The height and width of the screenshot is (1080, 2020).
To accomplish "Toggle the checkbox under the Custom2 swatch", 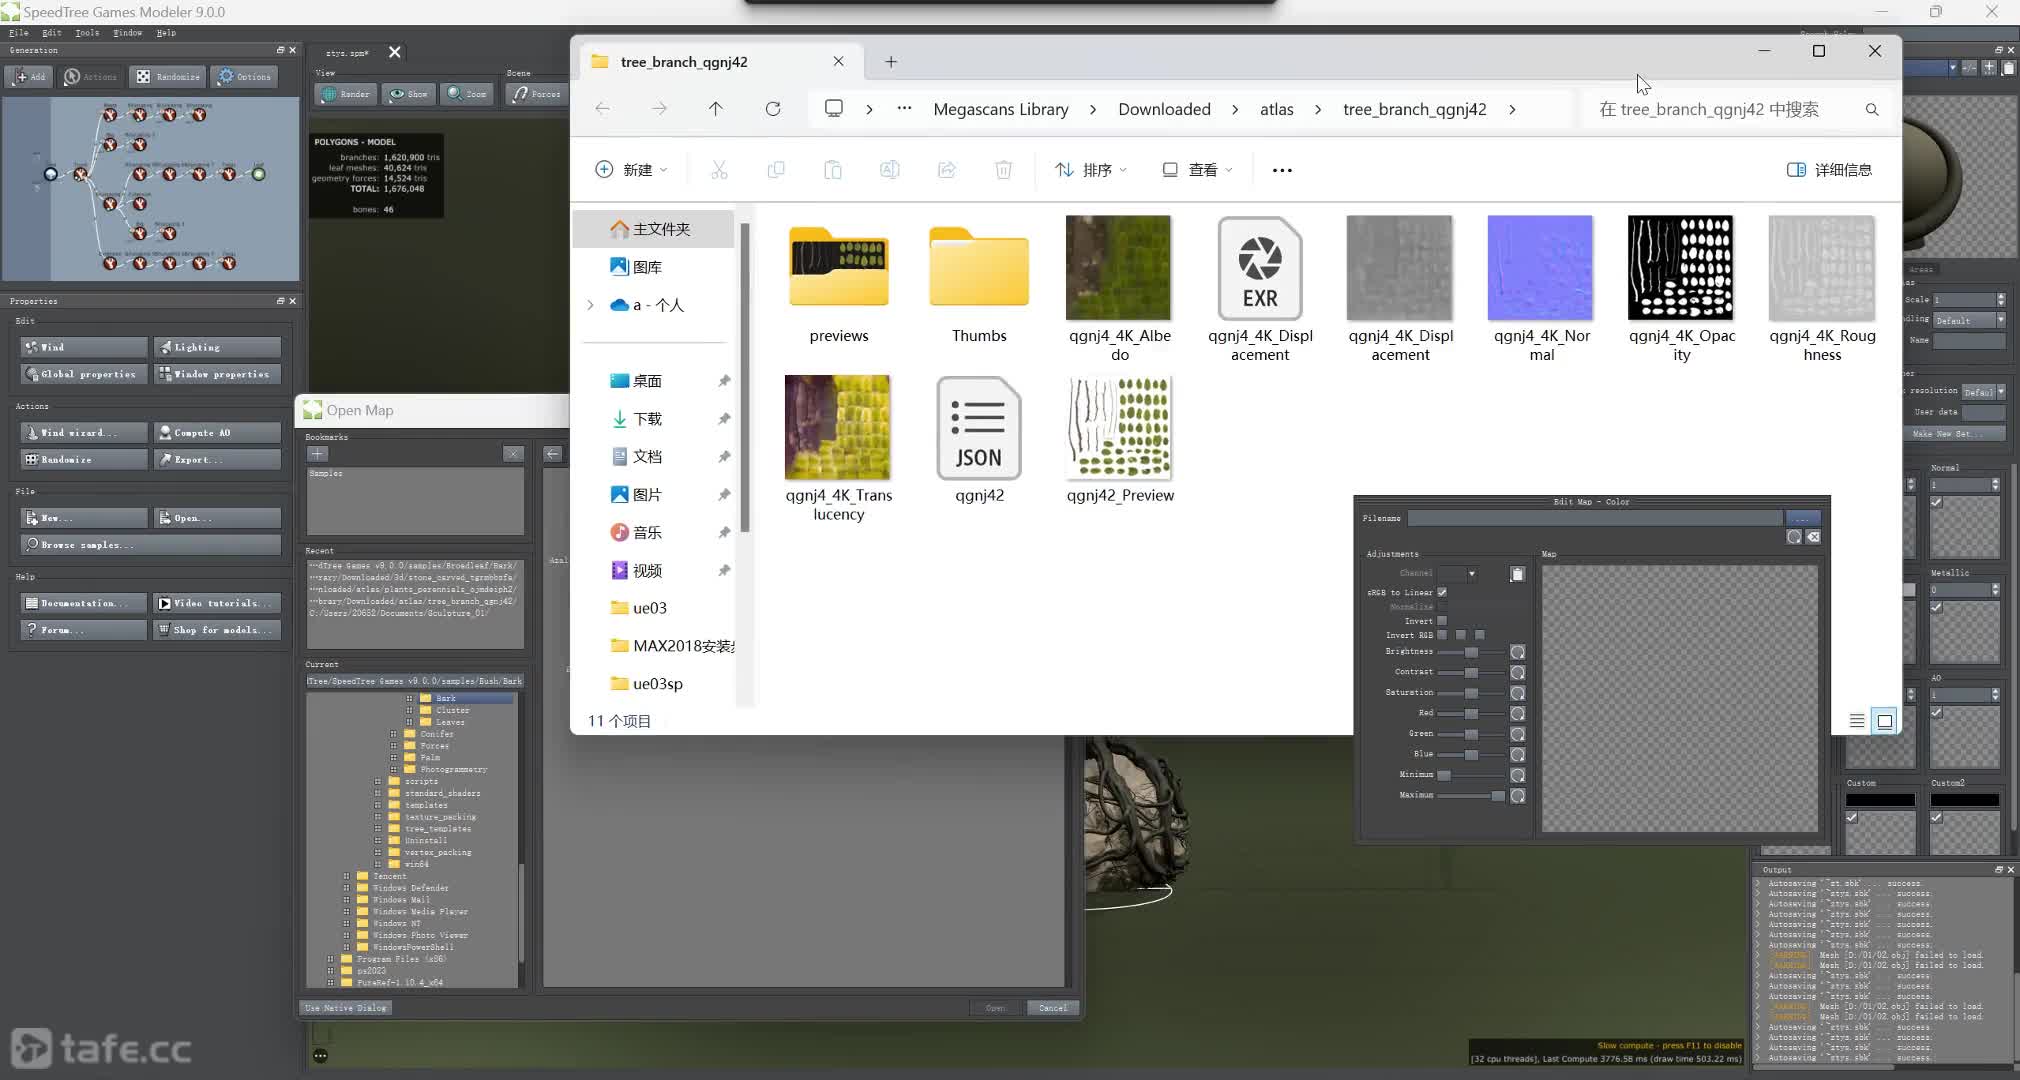I will [x=1937, y=817].
